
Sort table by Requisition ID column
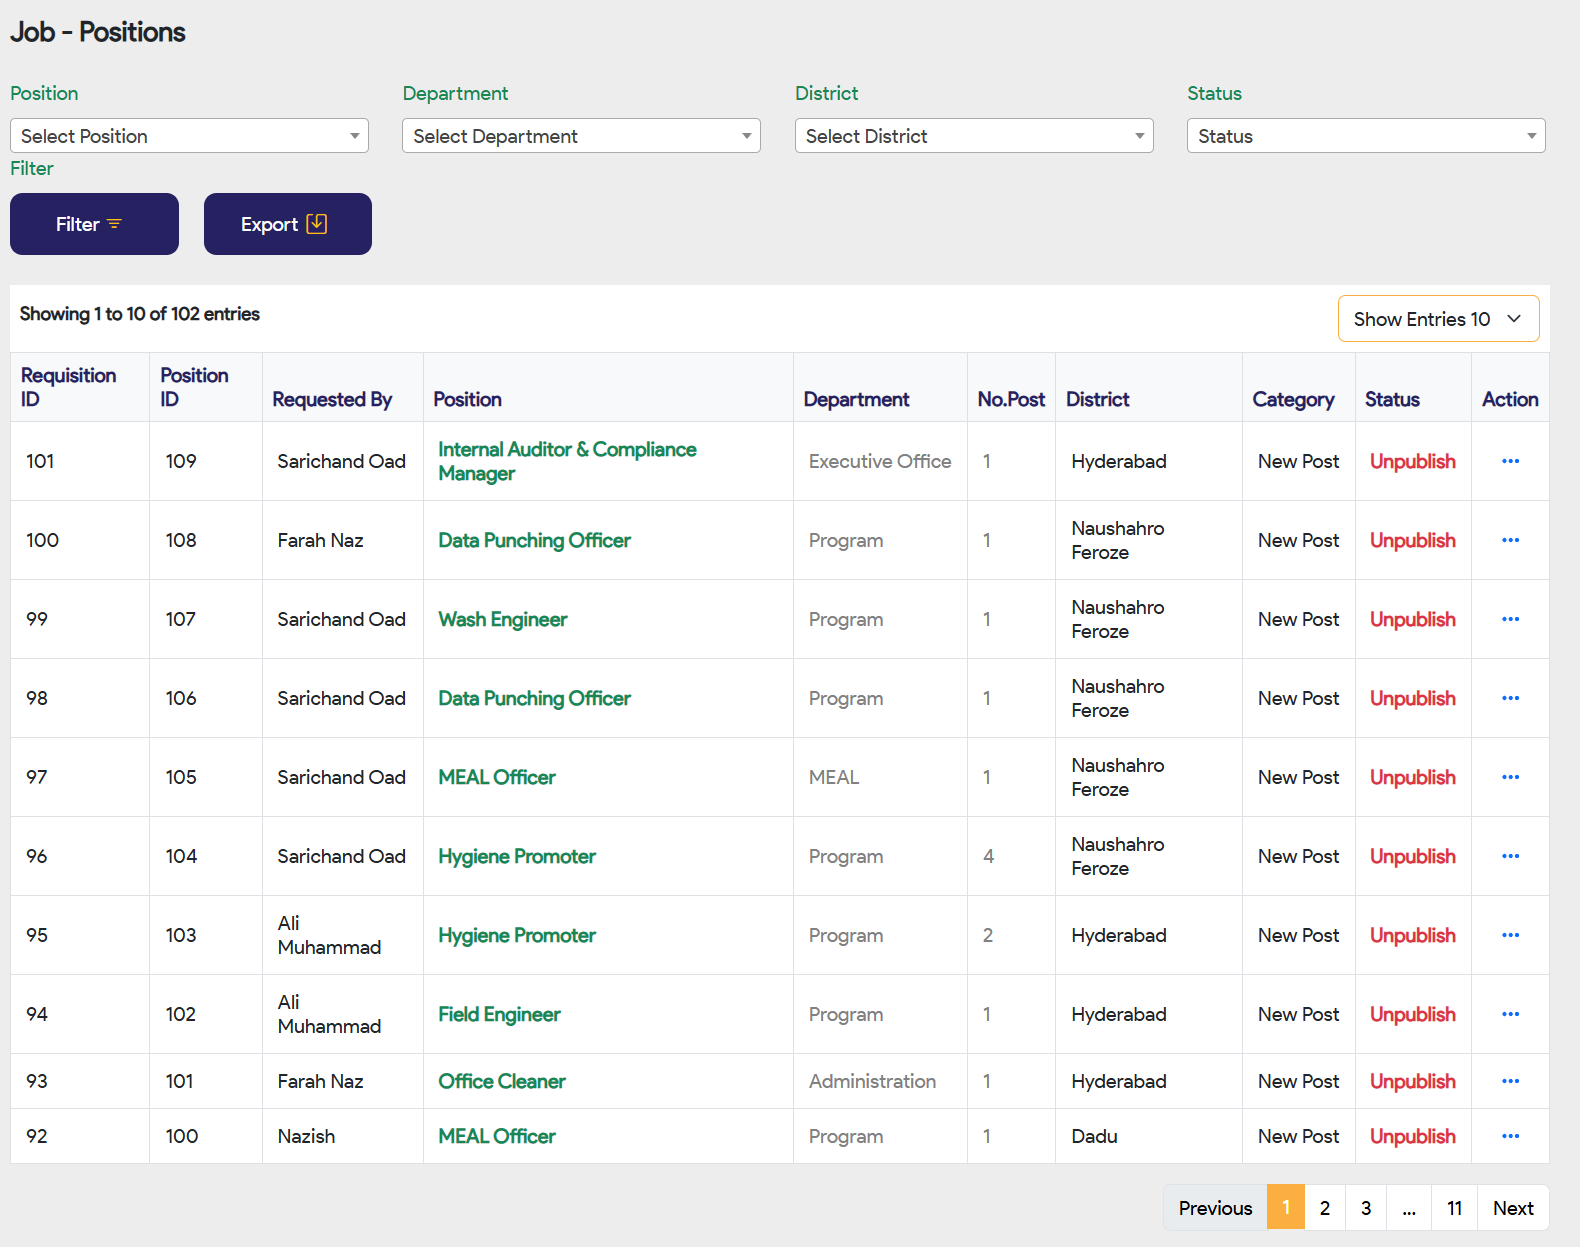point(68,387)
